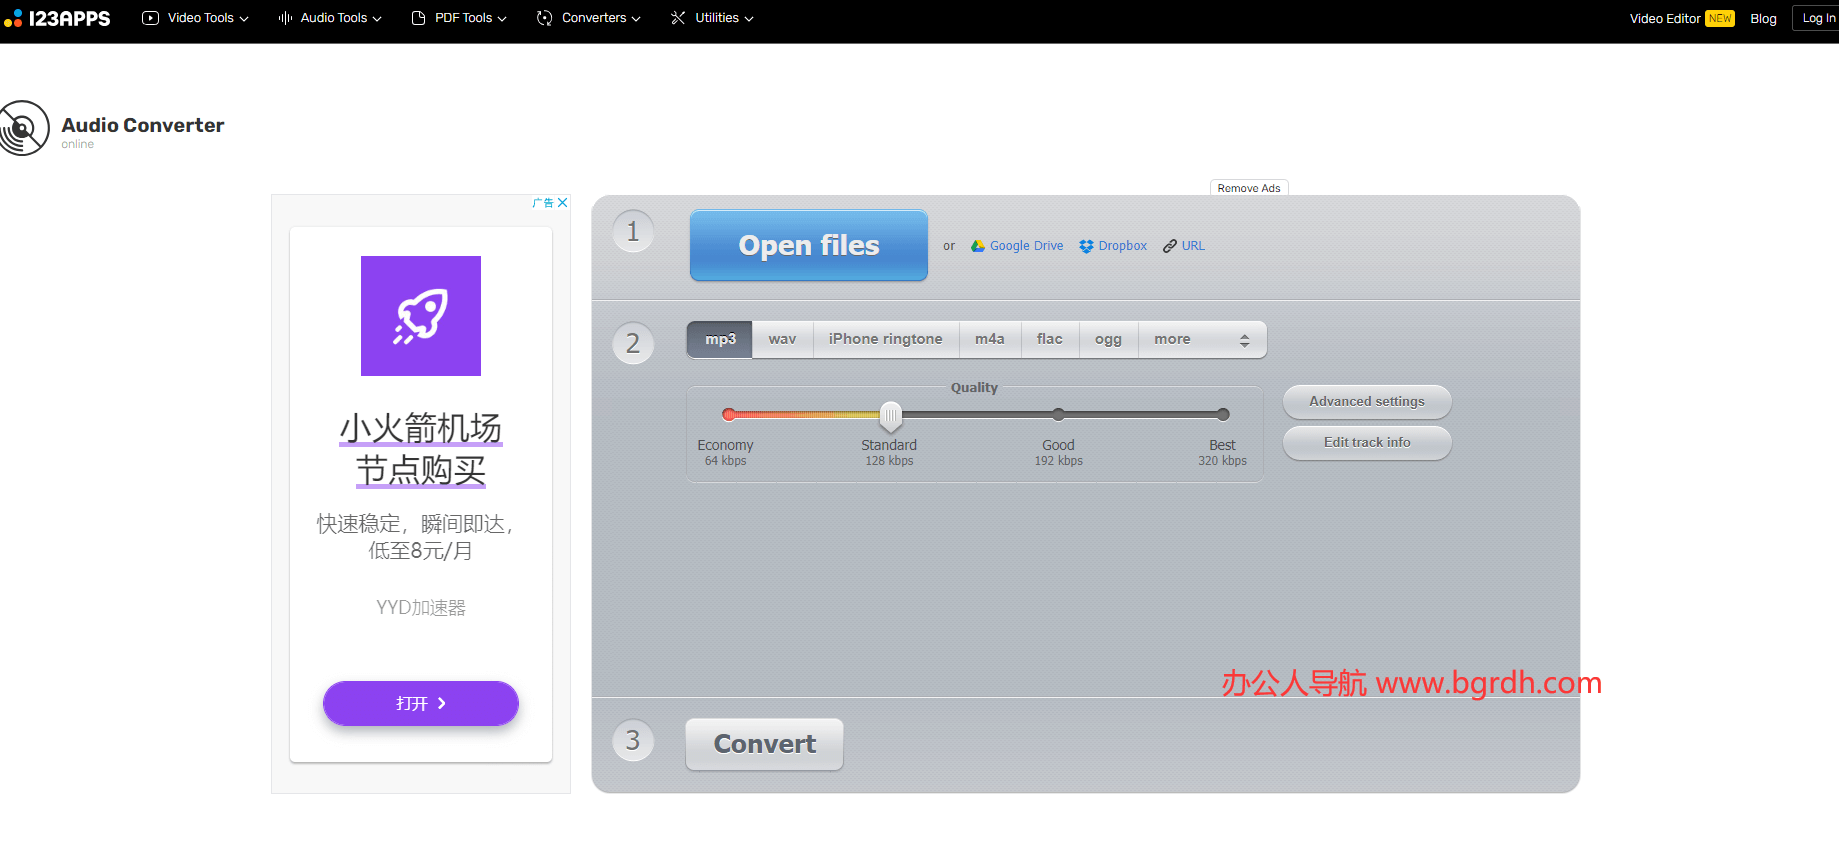Open the more formats dropdown
The image size is (1839, 842).
(1202, 340)
